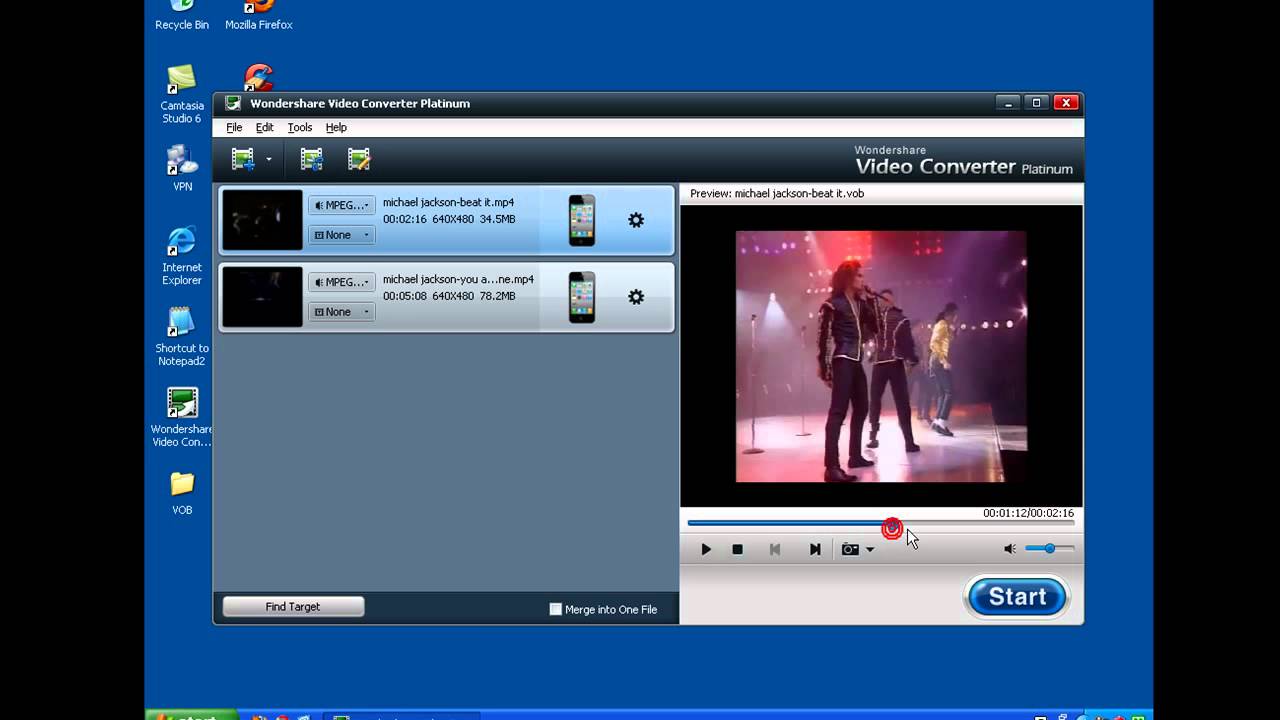
Task: Click the 640X480 34.5MB file details
Action: (x=474, y=219)
